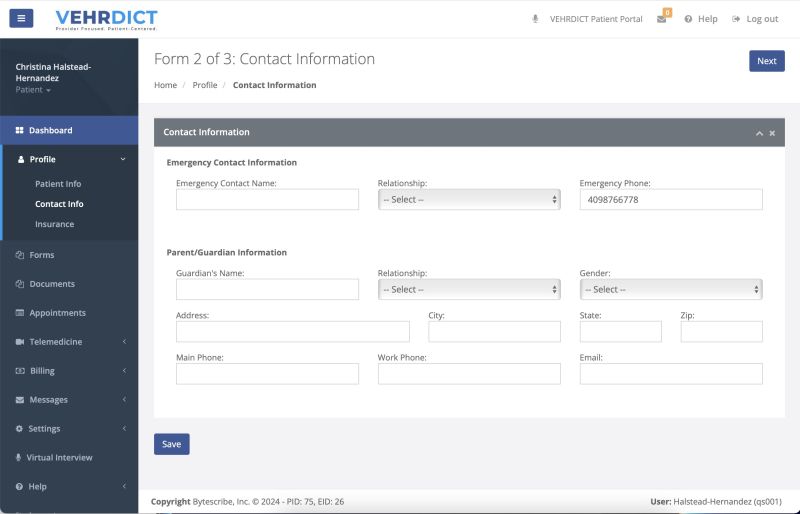Click the Save button

click(x=171, y=444)
